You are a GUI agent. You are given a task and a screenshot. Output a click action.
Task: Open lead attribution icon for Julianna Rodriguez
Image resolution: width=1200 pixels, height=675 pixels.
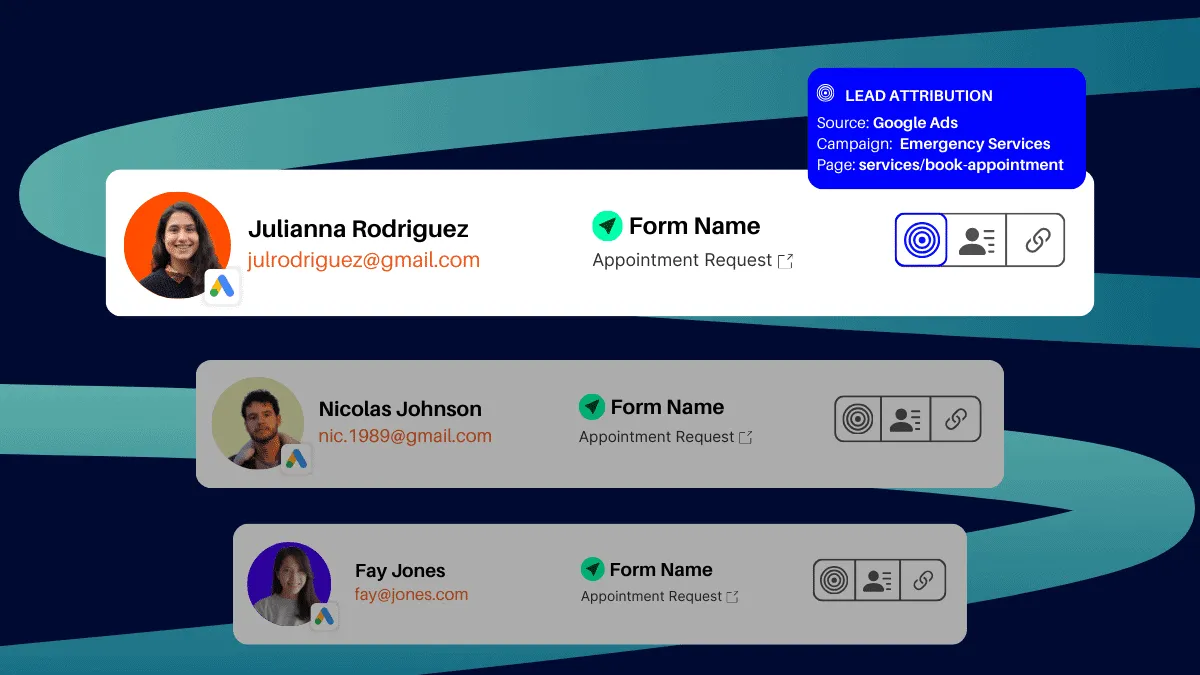point(921,240)
